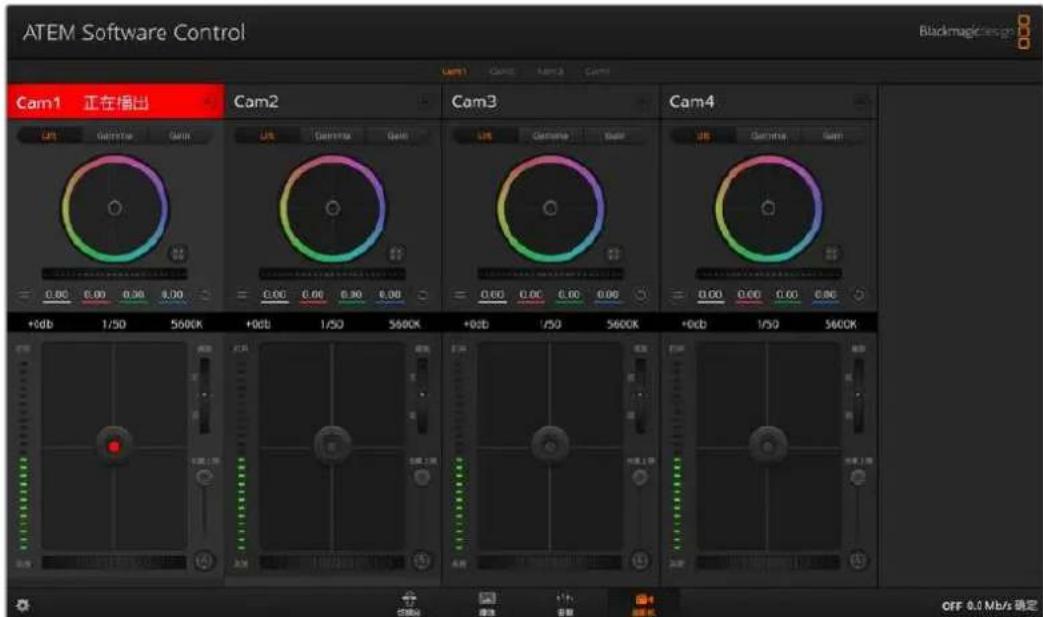Switch to the Switcher page tab

point(409,603)
